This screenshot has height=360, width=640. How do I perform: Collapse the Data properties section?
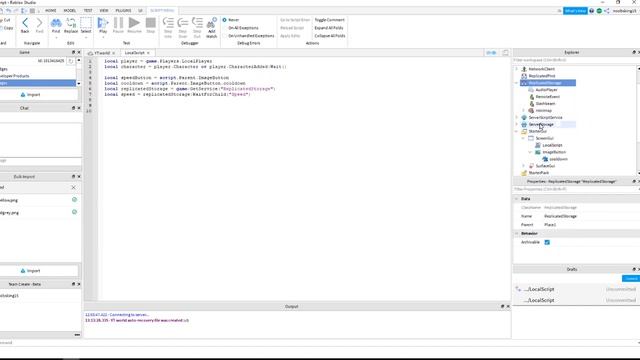coord(516,198)
